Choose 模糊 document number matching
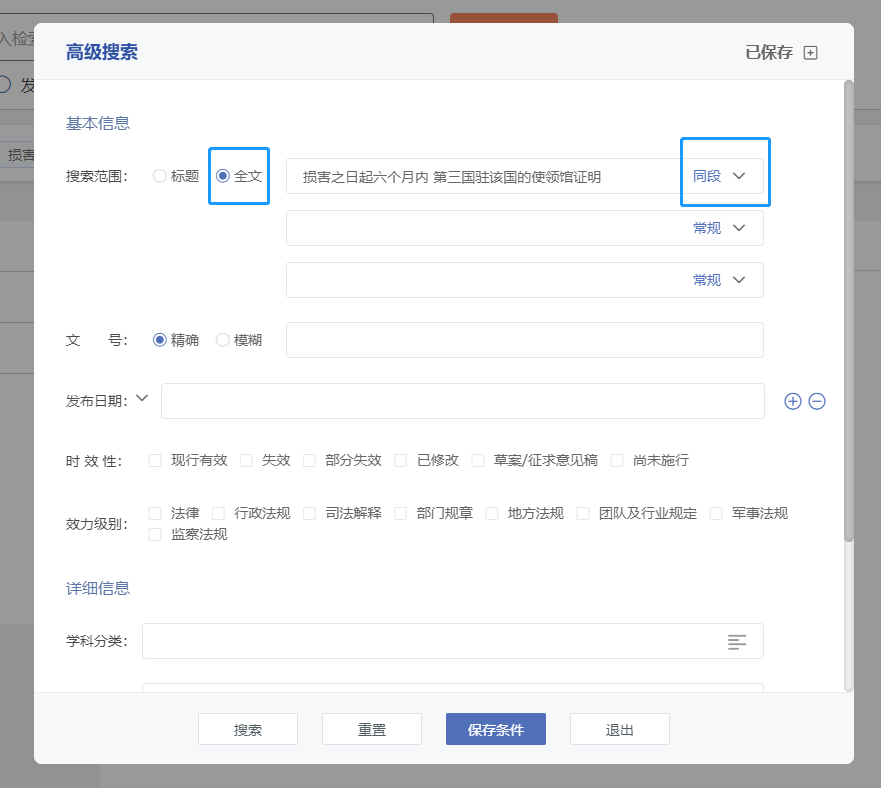Image resolution: width=881 pixels, height=788 pixels. pyautogui.click(x=223, y=340)
